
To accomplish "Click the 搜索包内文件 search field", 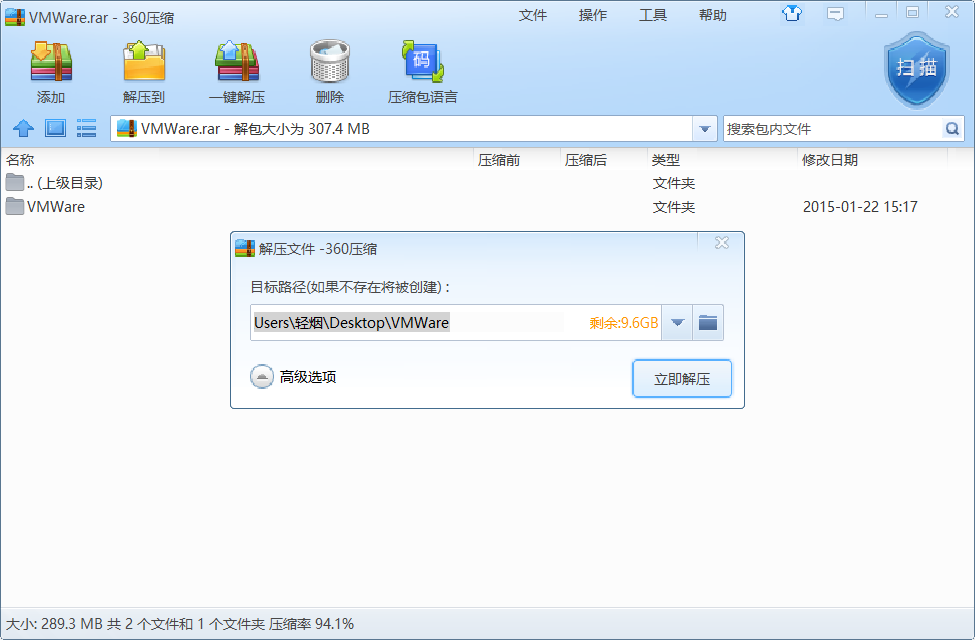I will coord(832,129).
